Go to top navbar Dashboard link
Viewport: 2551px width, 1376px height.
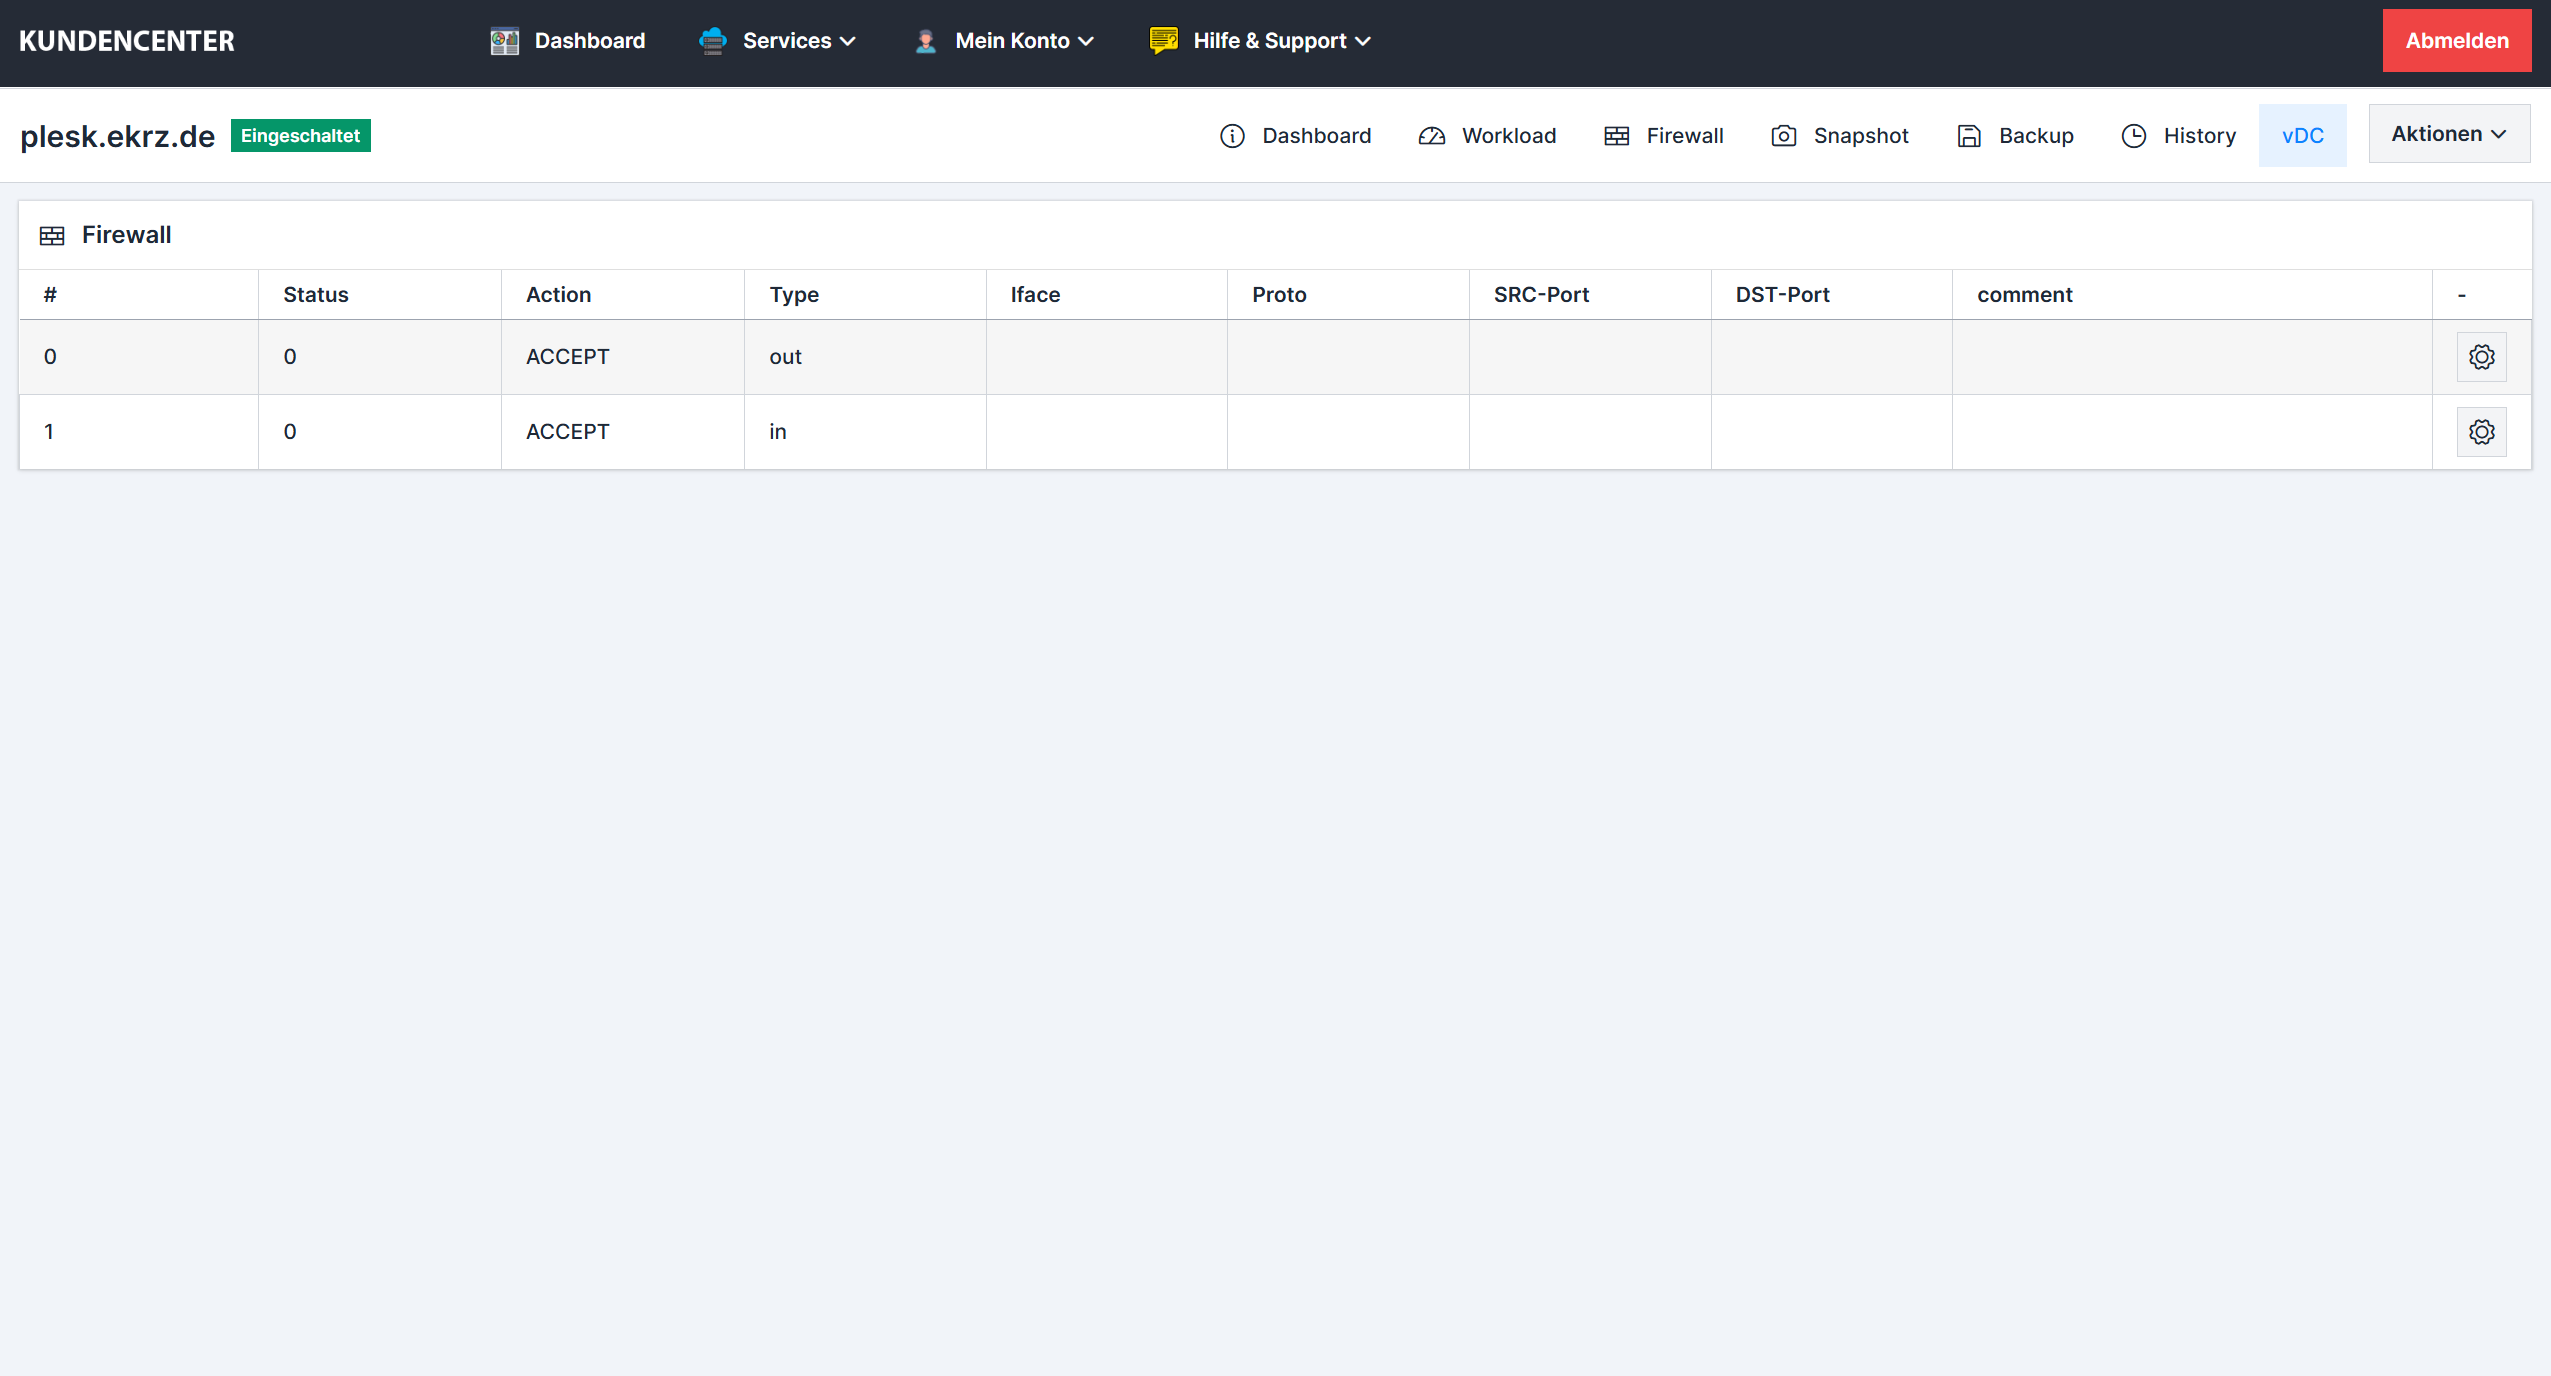pyautogui.click(x=589, y=41)
